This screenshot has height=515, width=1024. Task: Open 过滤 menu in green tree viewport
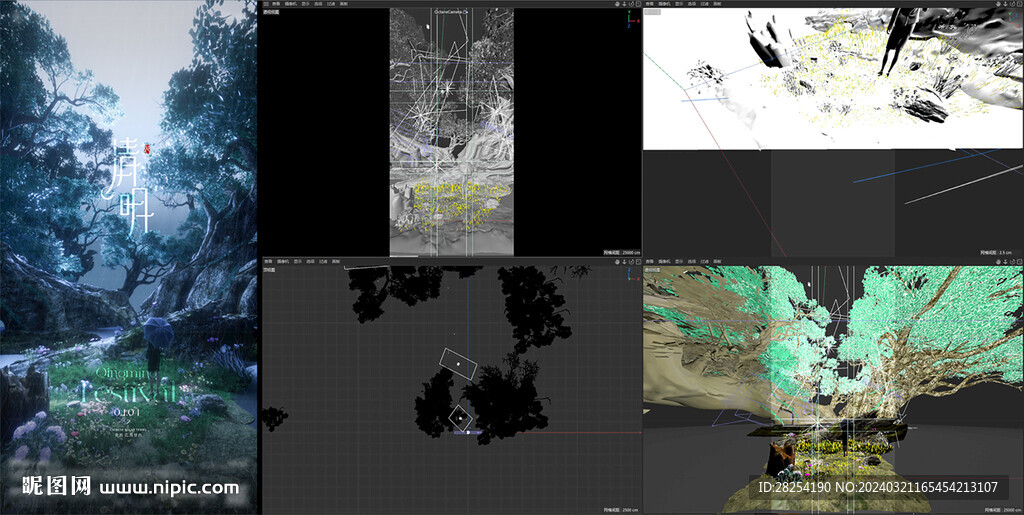705,261
